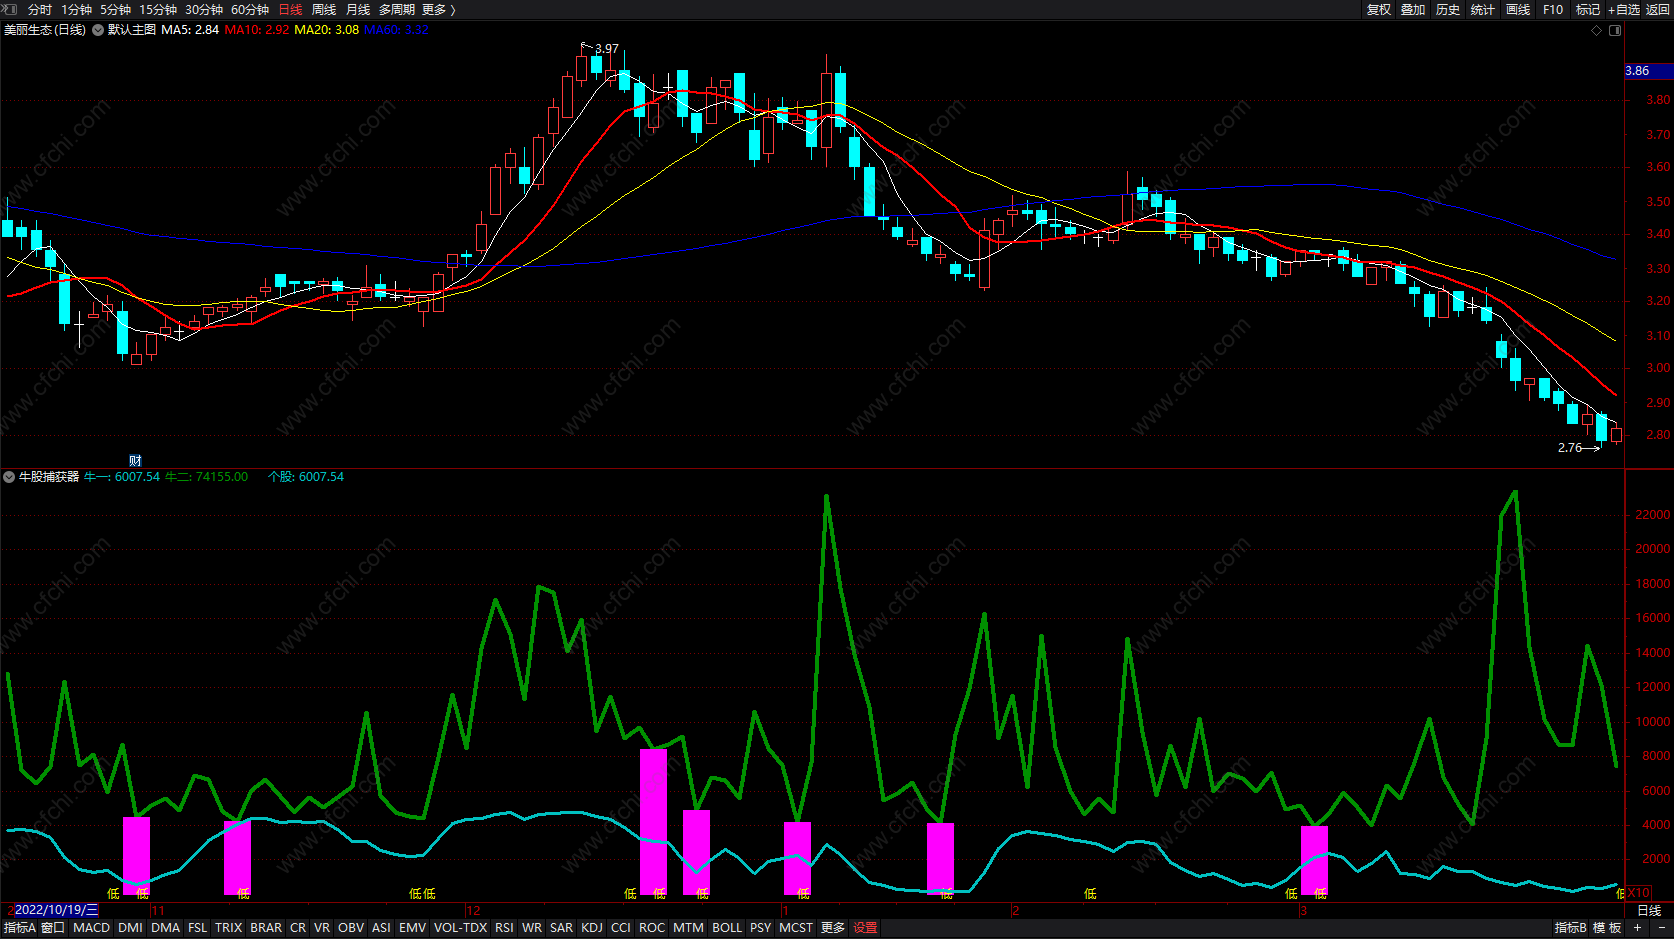Click the 2022/10/19 date label

coord(56,910)
